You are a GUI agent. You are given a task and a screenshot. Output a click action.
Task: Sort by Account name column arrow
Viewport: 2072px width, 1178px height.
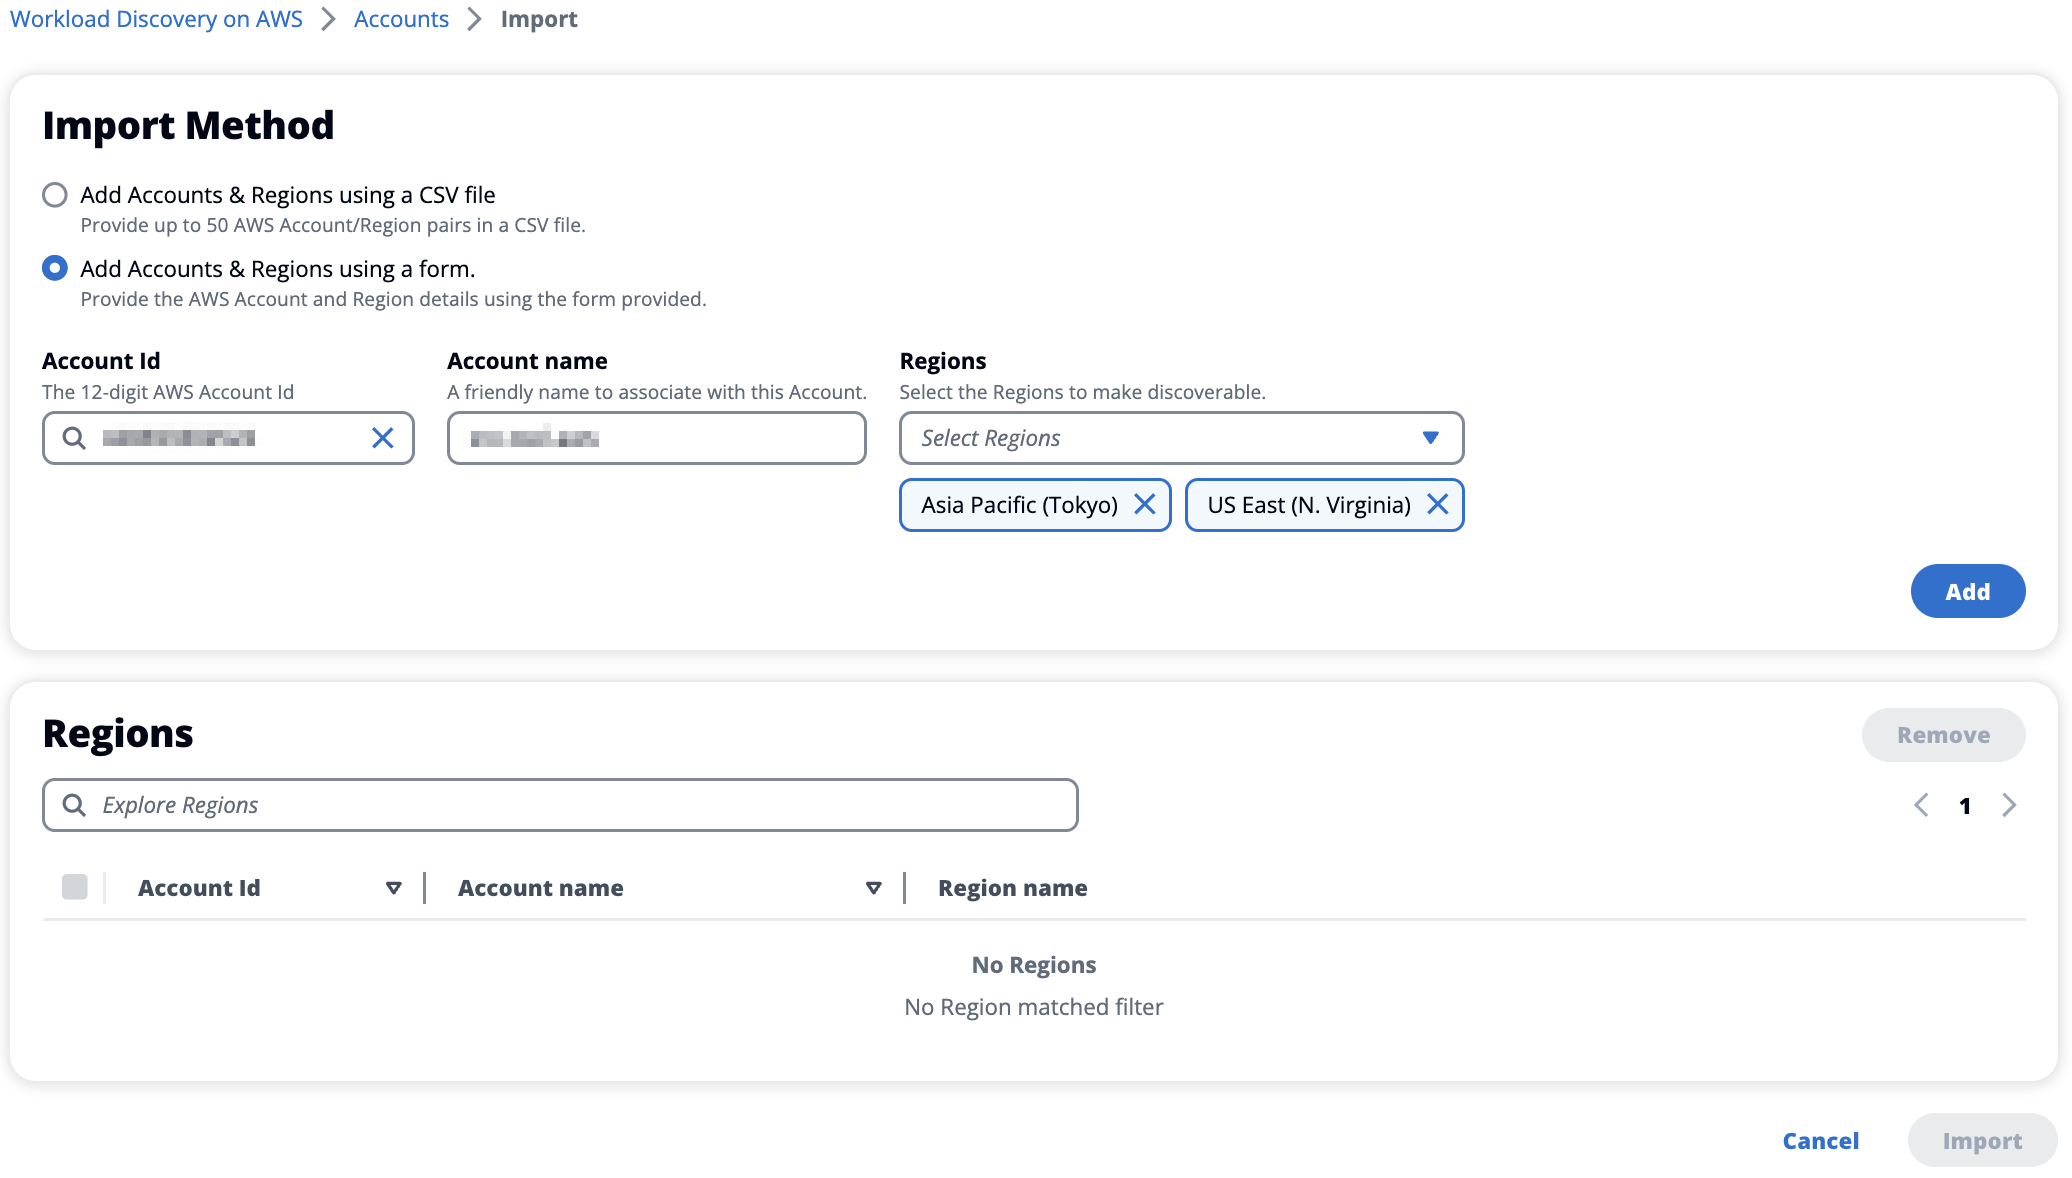point(874,888)
